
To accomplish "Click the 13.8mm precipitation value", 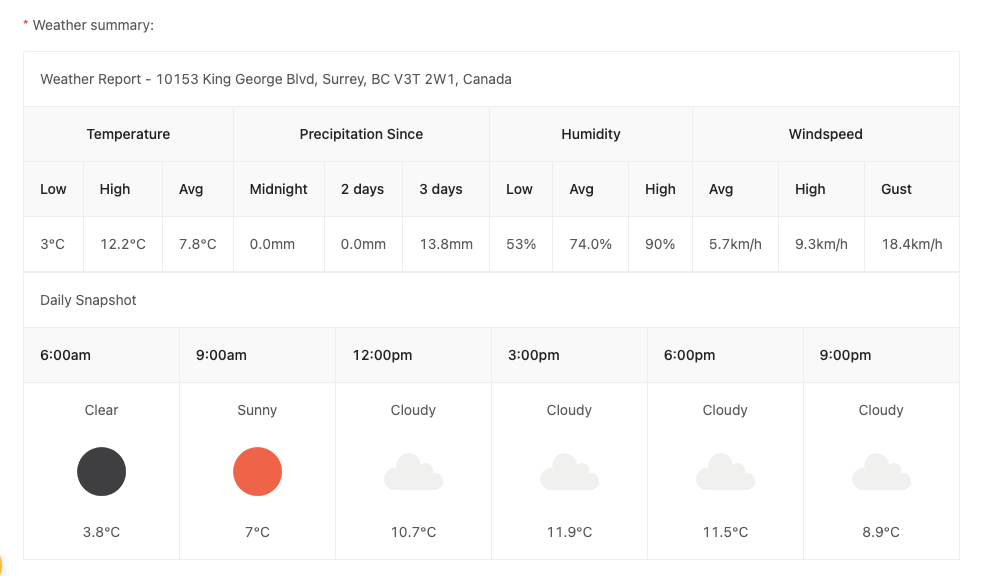I will 446,244.
